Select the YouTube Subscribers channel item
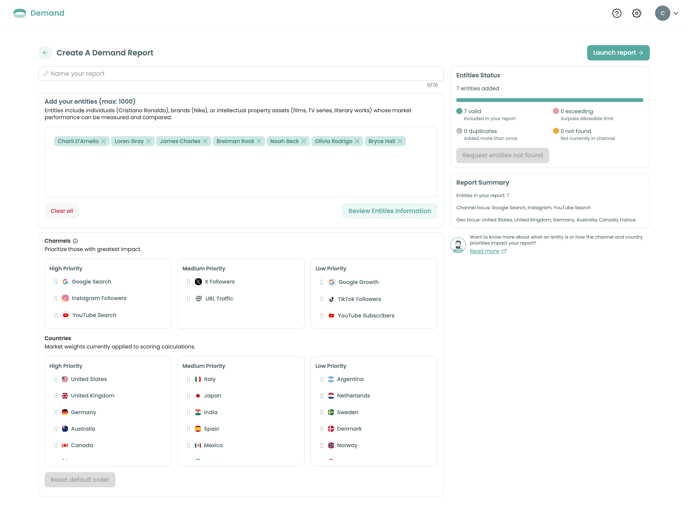The height and width of the screenshot is (515, 688). (365, 316)
